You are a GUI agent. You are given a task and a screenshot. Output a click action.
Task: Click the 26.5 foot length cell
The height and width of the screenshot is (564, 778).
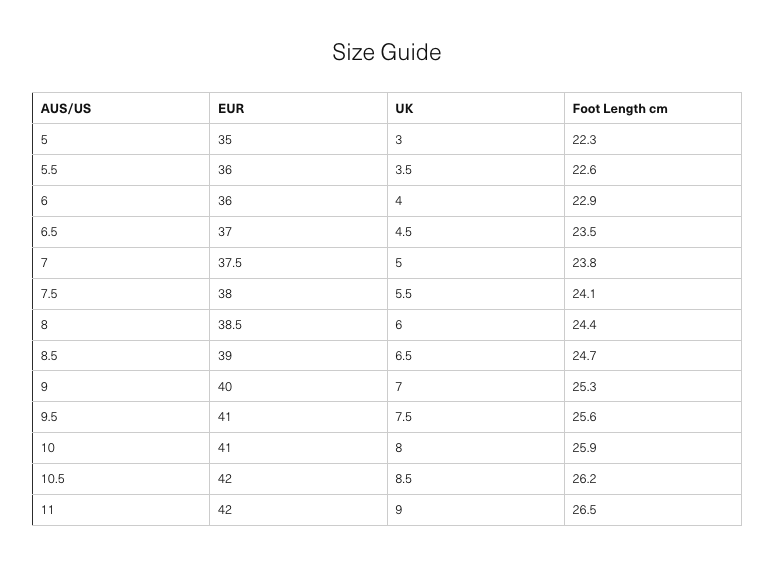pyautogui.click(x=584, y=510)
